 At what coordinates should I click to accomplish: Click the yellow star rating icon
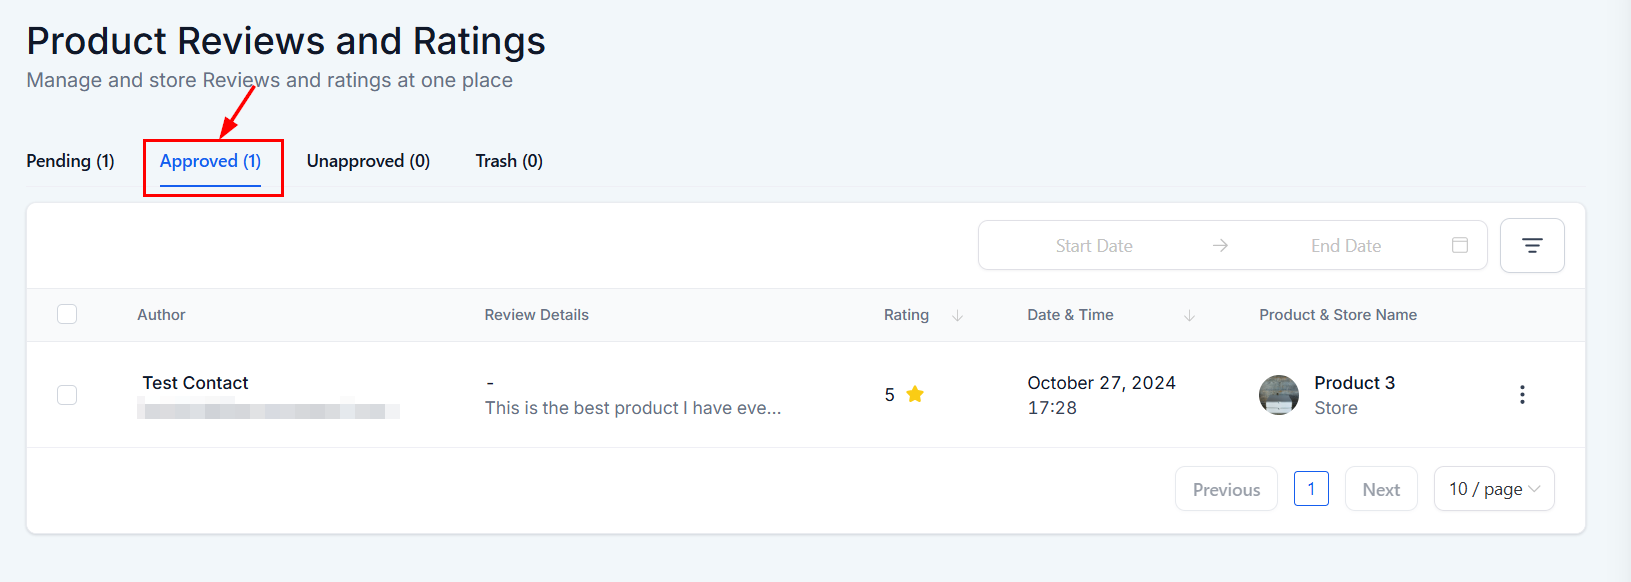[x=914, y=394]
